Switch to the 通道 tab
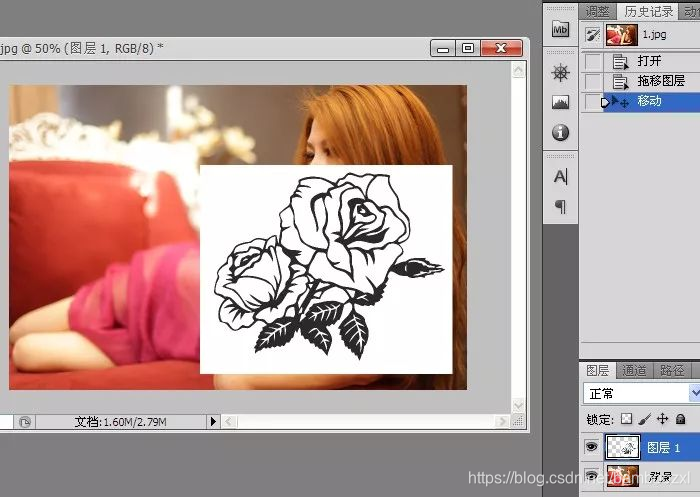The width and height of the screenshot is (700, 497). [x=634, y=370]
